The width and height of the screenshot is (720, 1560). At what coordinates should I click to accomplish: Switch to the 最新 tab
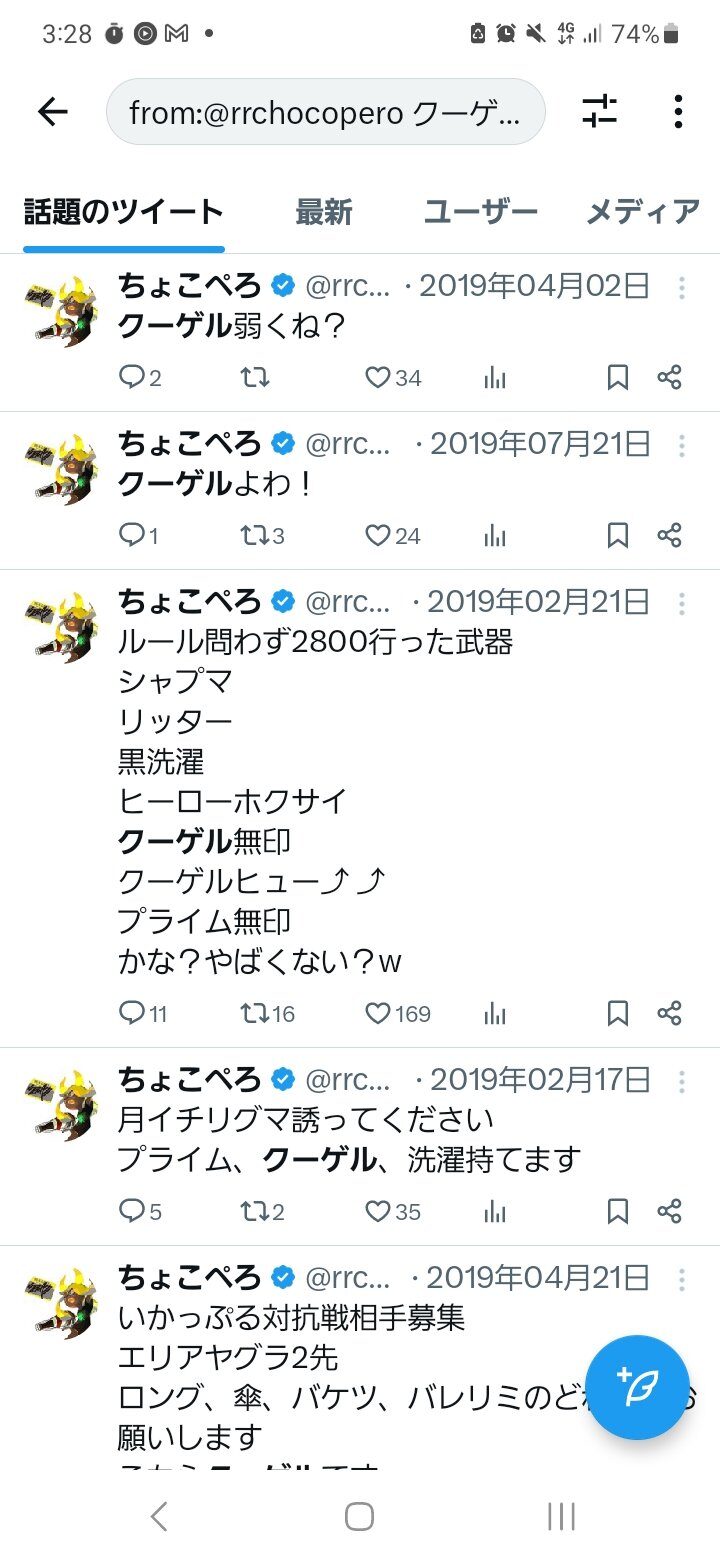point(324,212)
